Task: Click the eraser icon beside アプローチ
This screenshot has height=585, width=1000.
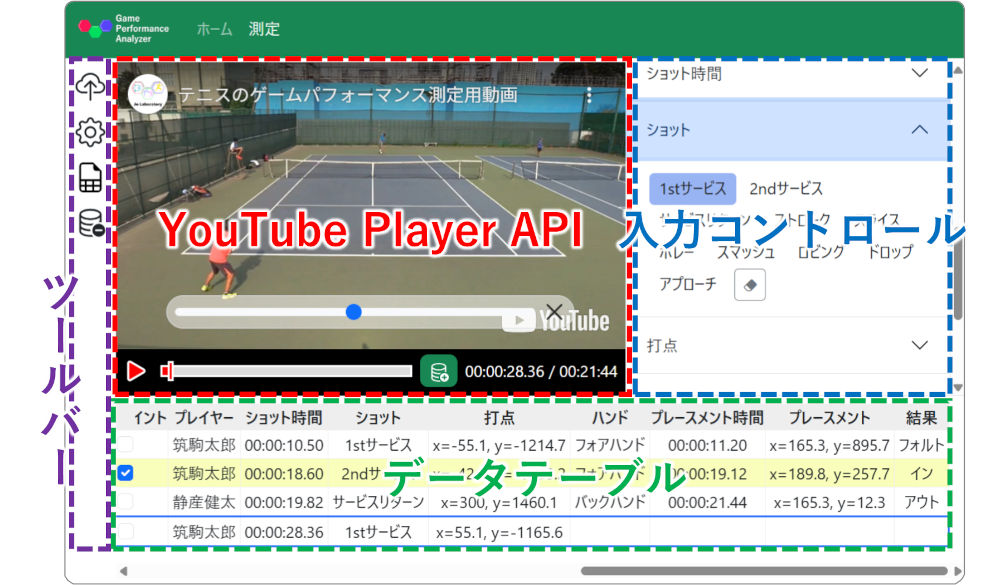Action: click(750, 285)
